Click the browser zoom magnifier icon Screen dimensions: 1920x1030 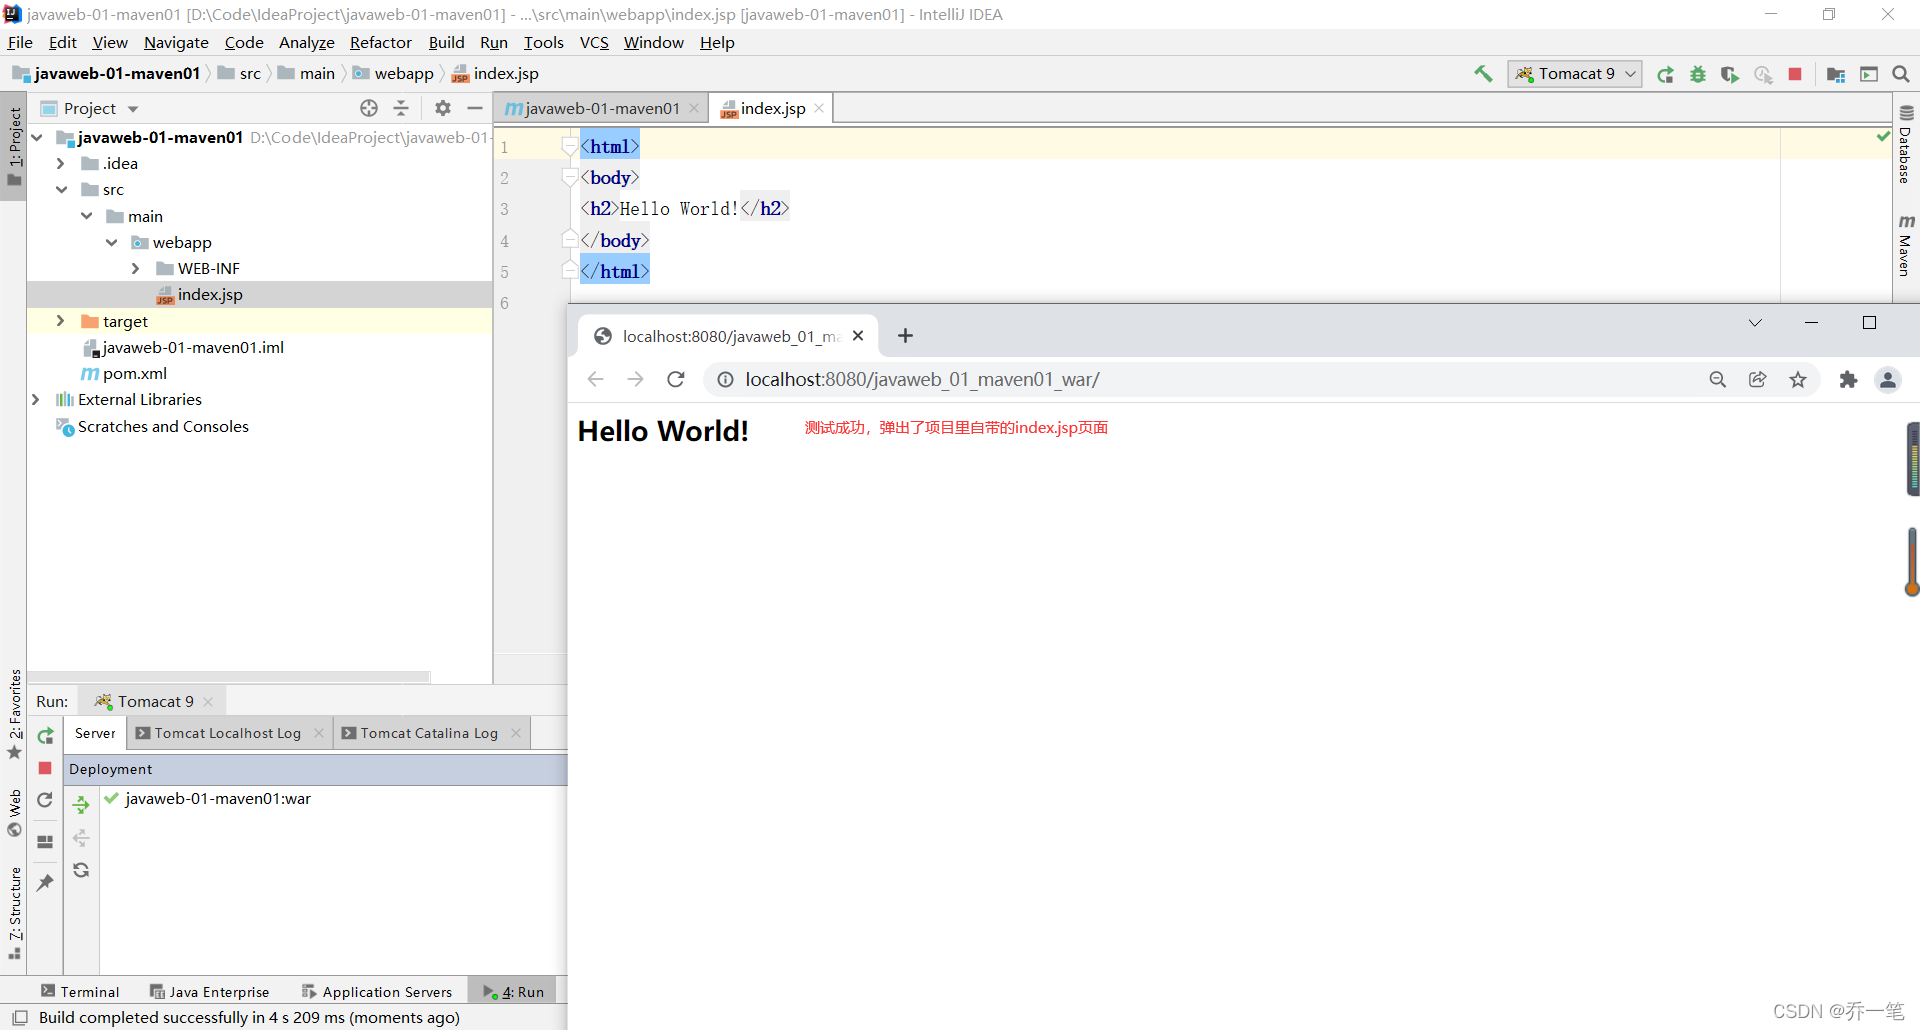[x=1718, y=379]
